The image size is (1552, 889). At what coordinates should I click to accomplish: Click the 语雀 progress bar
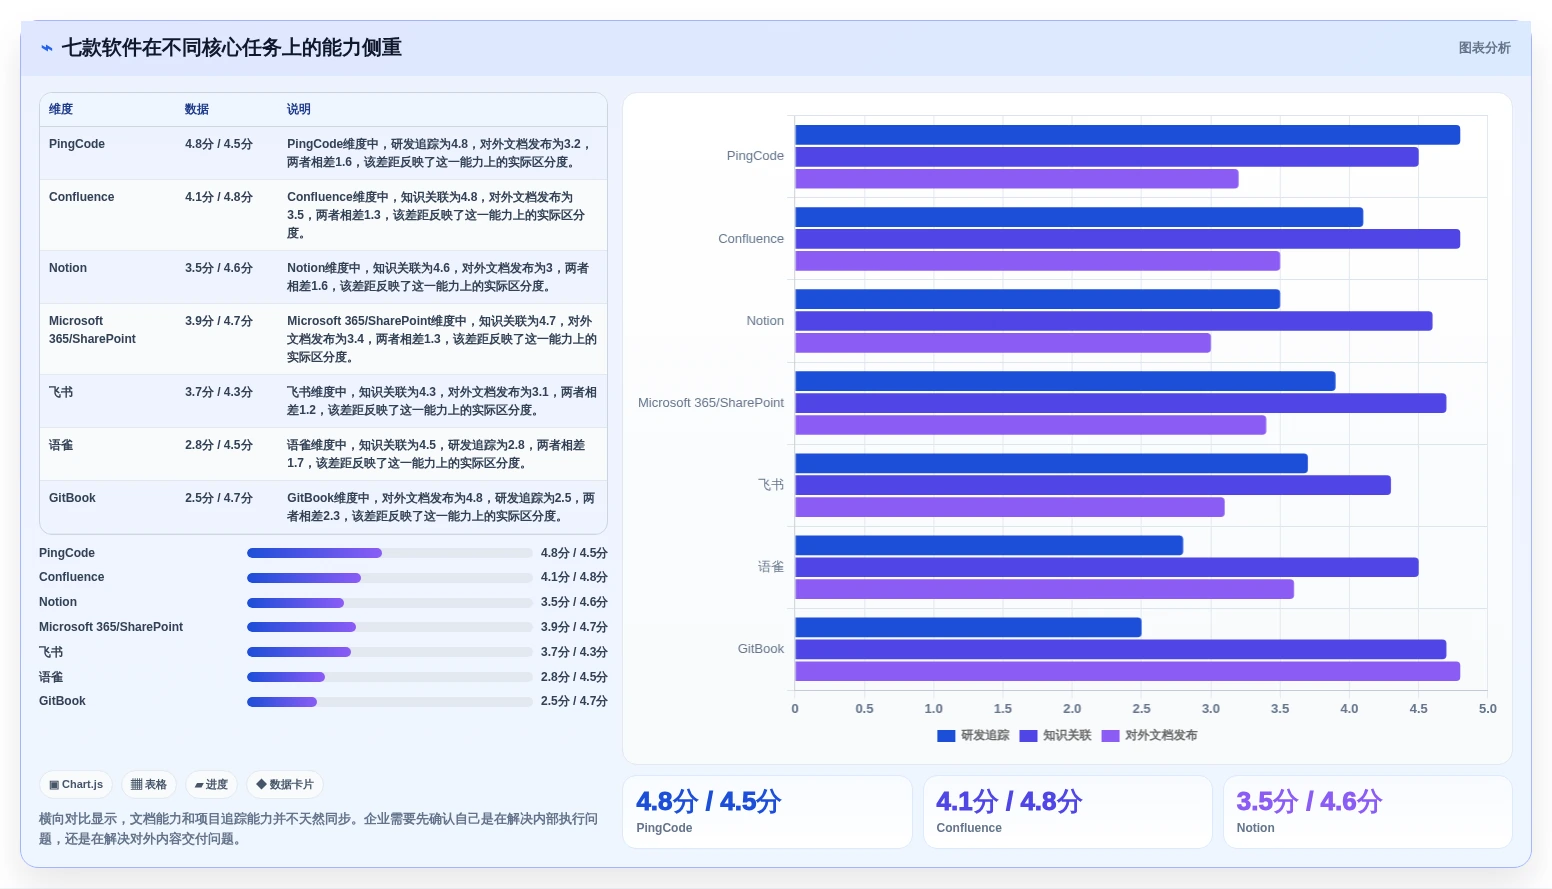click(x=389, y=677)
